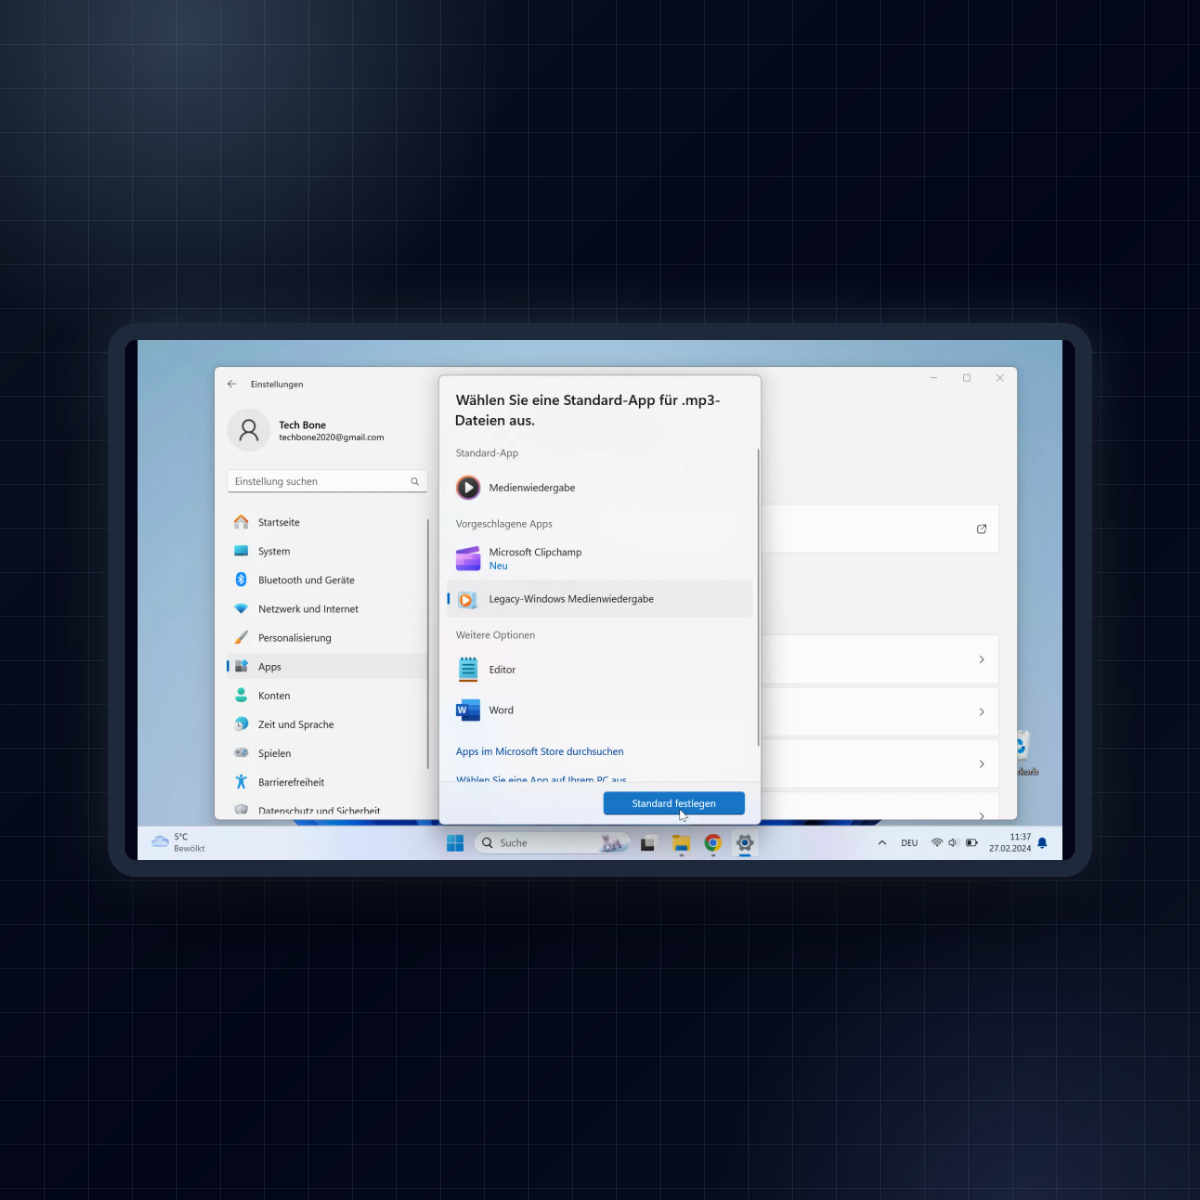Select Spielen in the sidebar

[327, 754]
